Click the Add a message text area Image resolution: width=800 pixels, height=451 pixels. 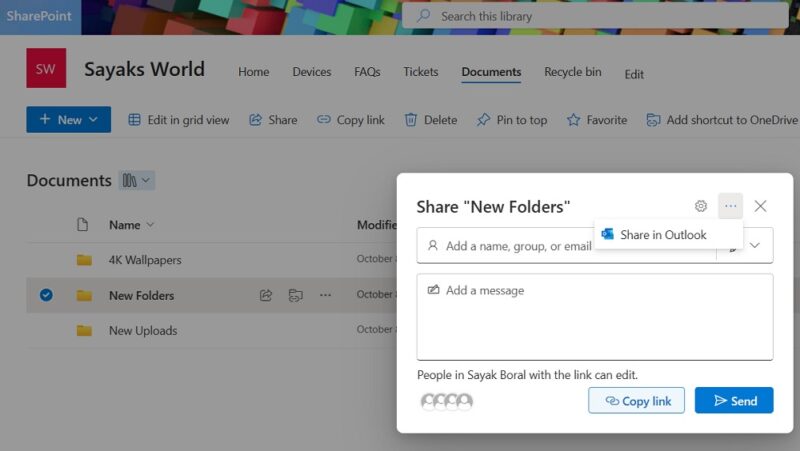(x=595, y=317)
